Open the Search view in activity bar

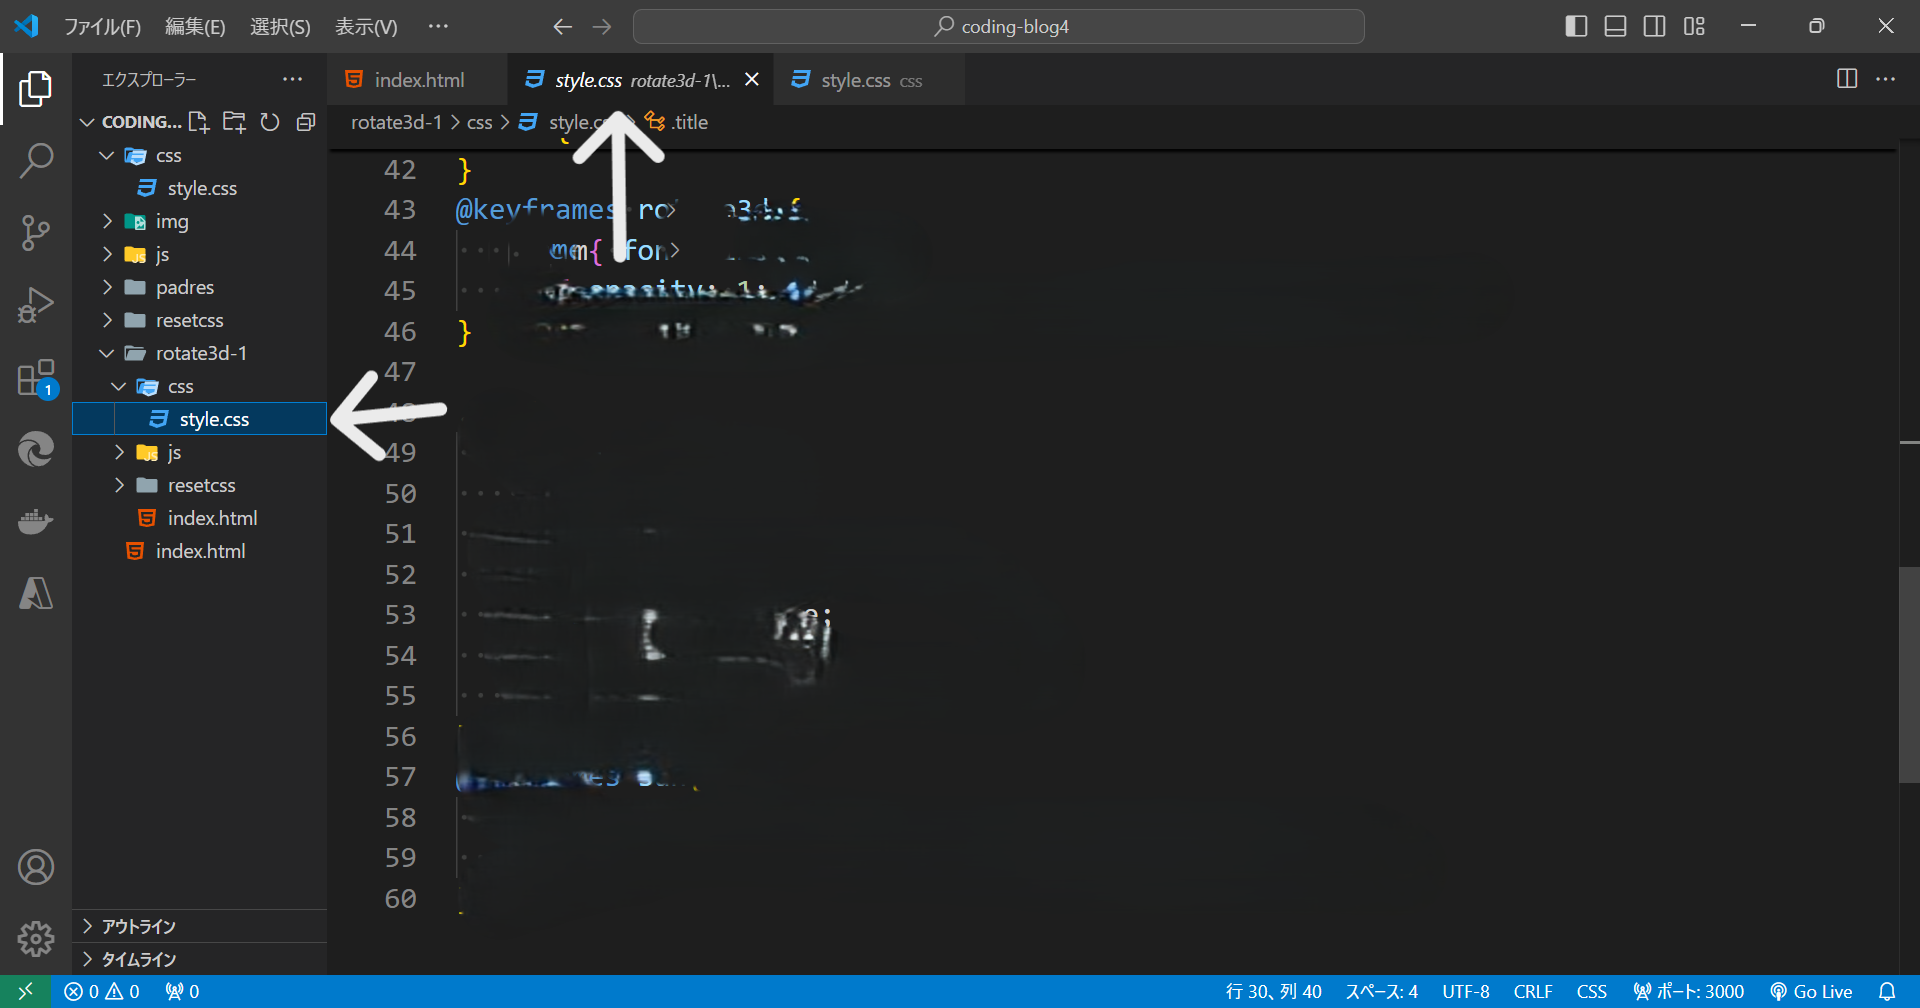pyautogui.click(x=36, y=160)
